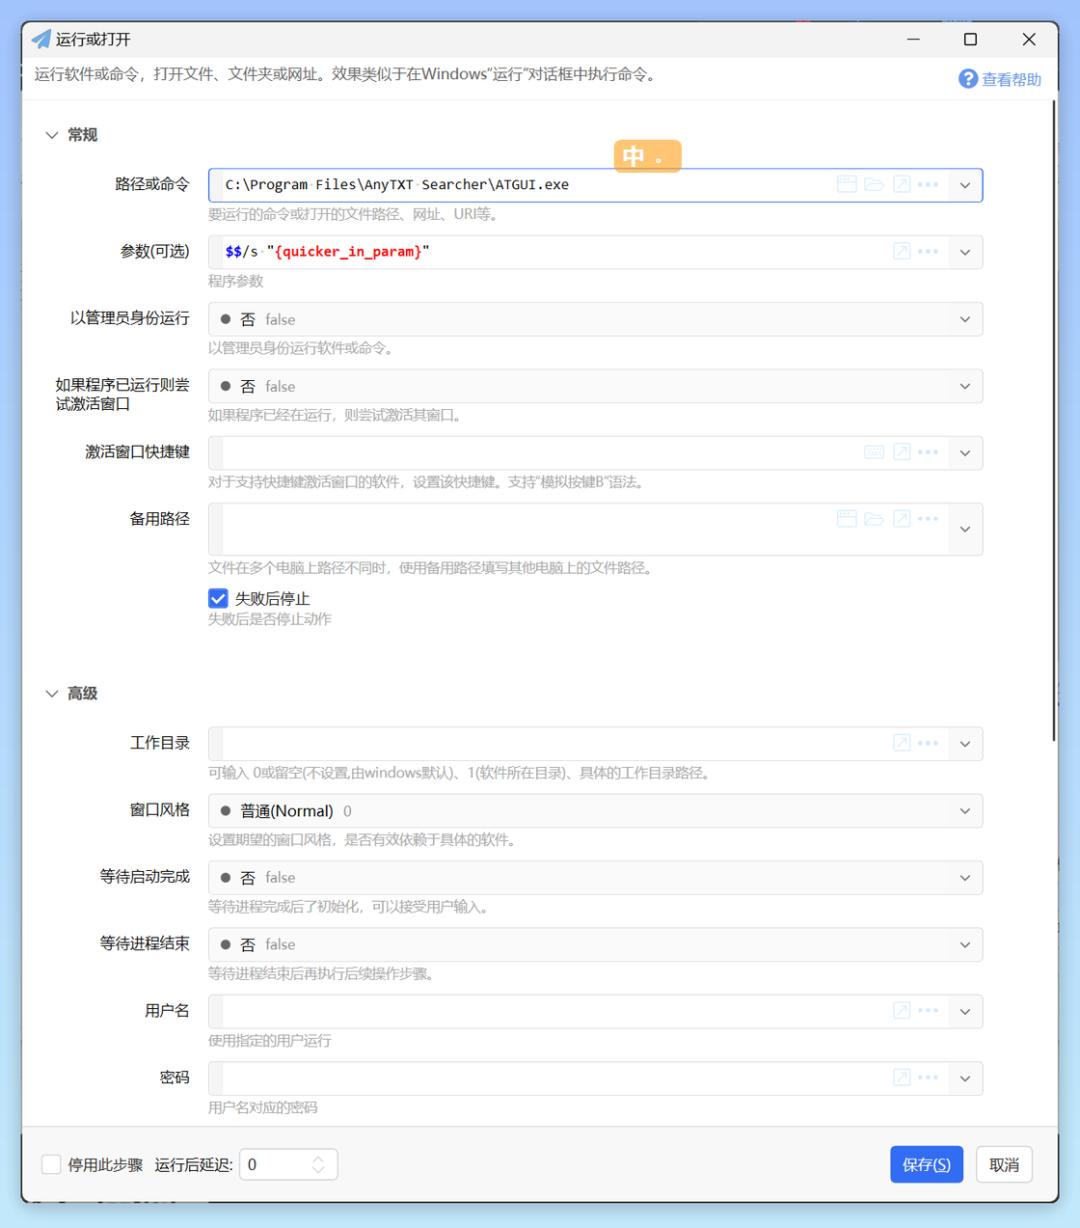Open the 等待进程结束 dropdown
This screenshot has width=1080, height=1228.
pos(595,944)
